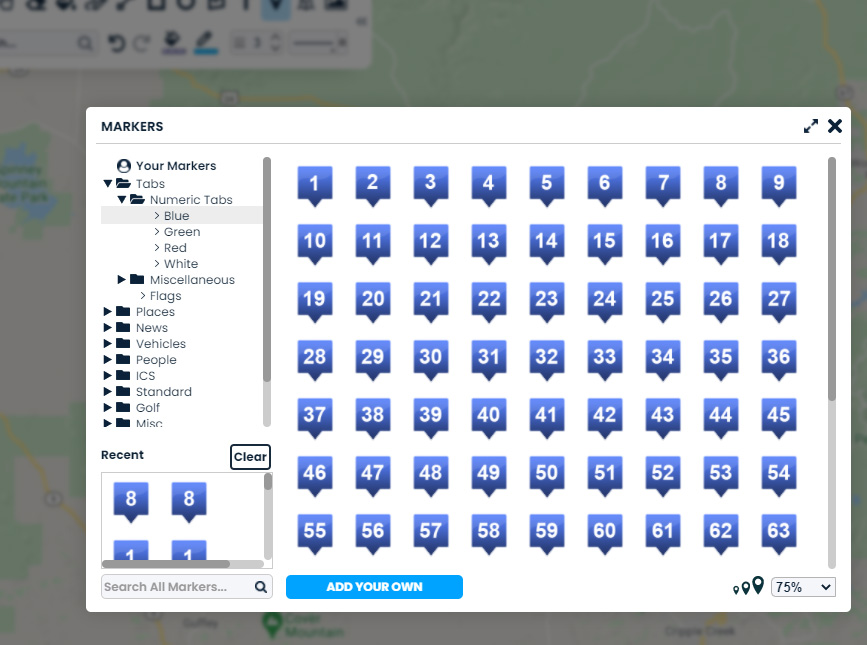Select blue marker number 50
Screen dimensions: 867x645
coord(546,475)
